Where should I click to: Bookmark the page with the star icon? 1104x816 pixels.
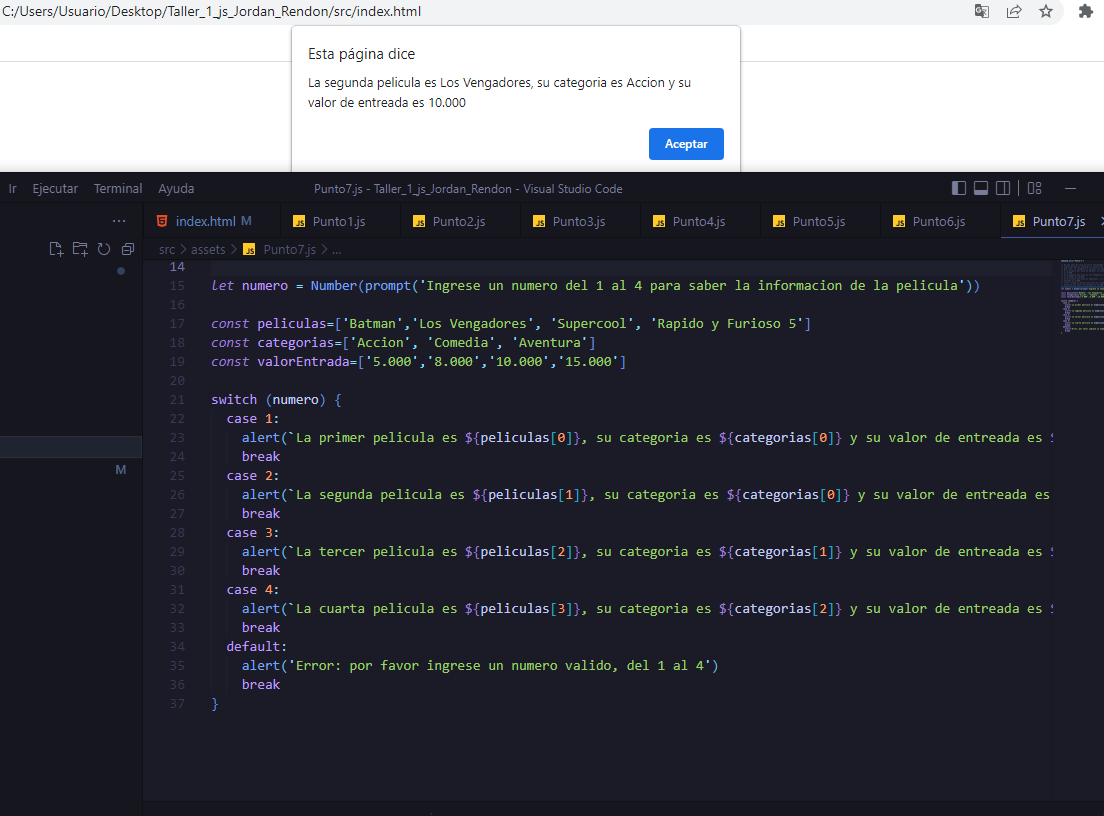[x=1046, y=11]
